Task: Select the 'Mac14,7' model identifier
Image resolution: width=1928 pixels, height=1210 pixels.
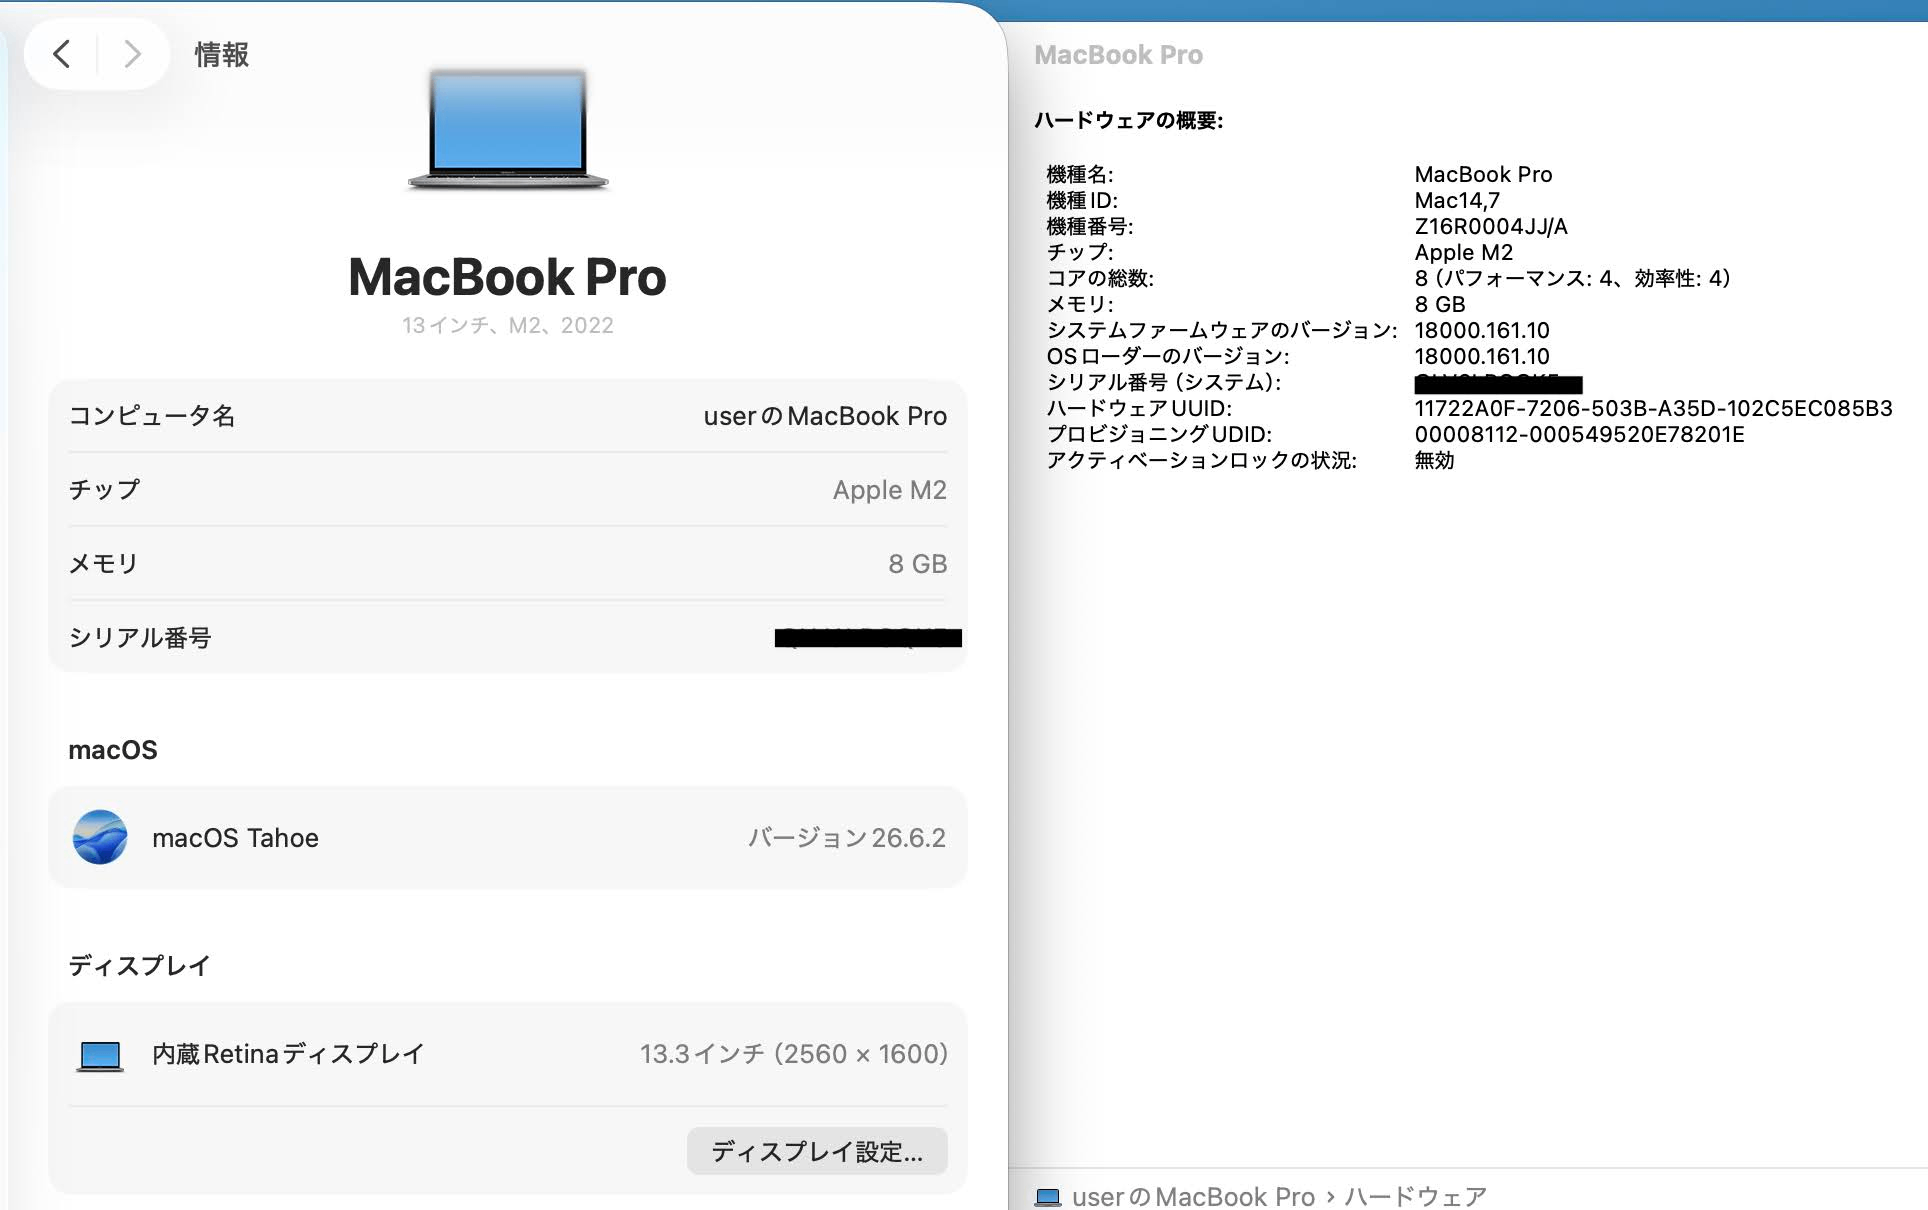Action: [1457, 201]
